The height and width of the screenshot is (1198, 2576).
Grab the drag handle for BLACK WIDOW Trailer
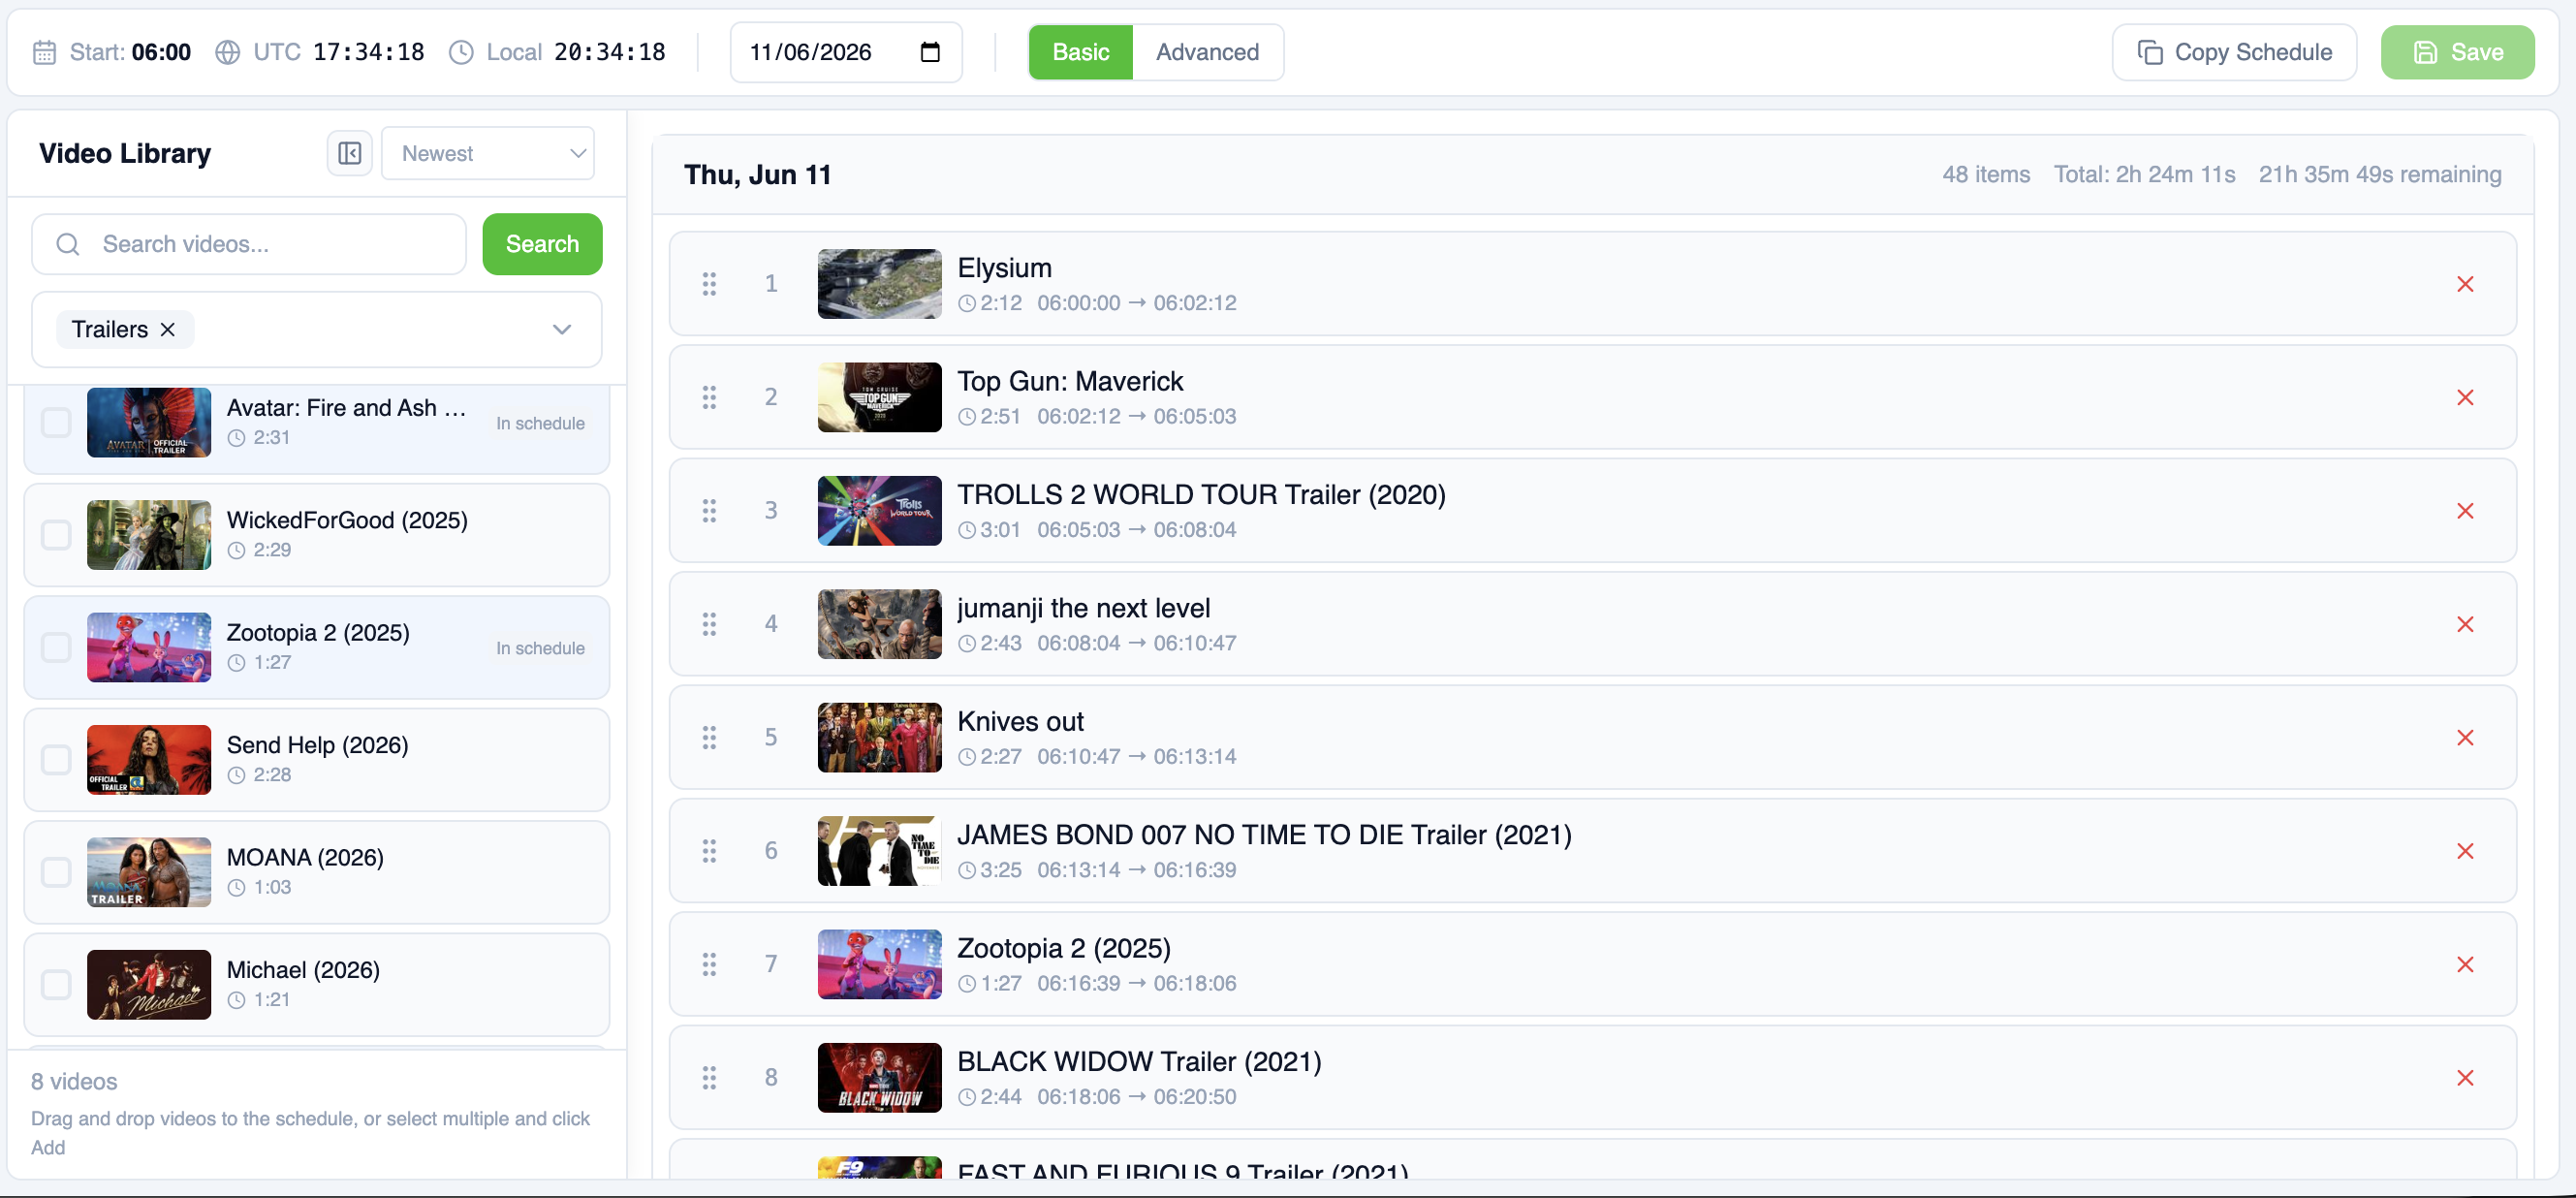click(x=709, y=1077)
